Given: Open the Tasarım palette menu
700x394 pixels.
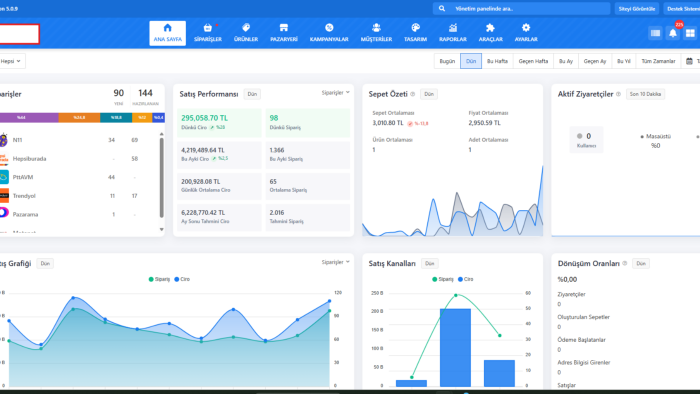Looking at the screenshot, I should coord(415,33).
